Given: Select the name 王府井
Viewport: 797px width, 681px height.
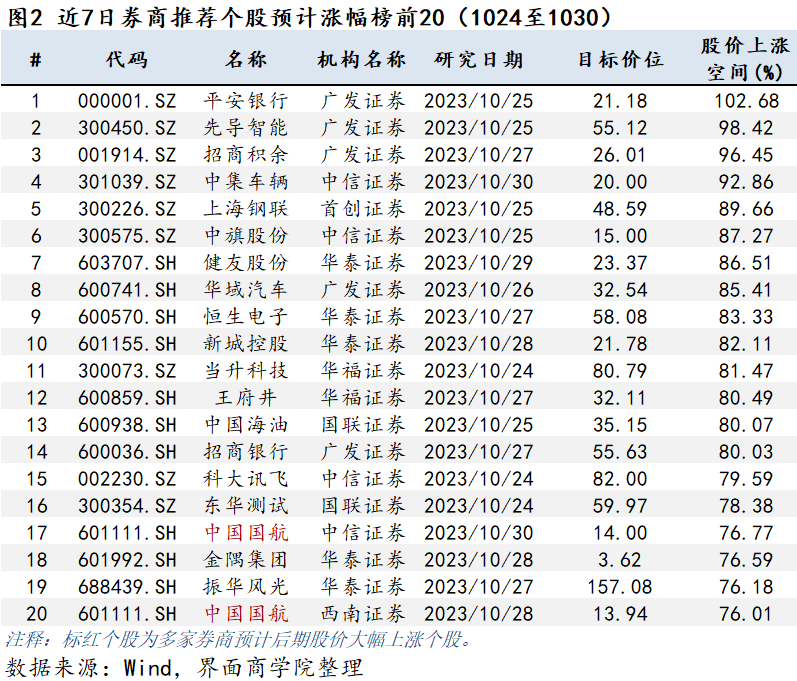Looking at the screenshot, I should (x=246, y=397).
